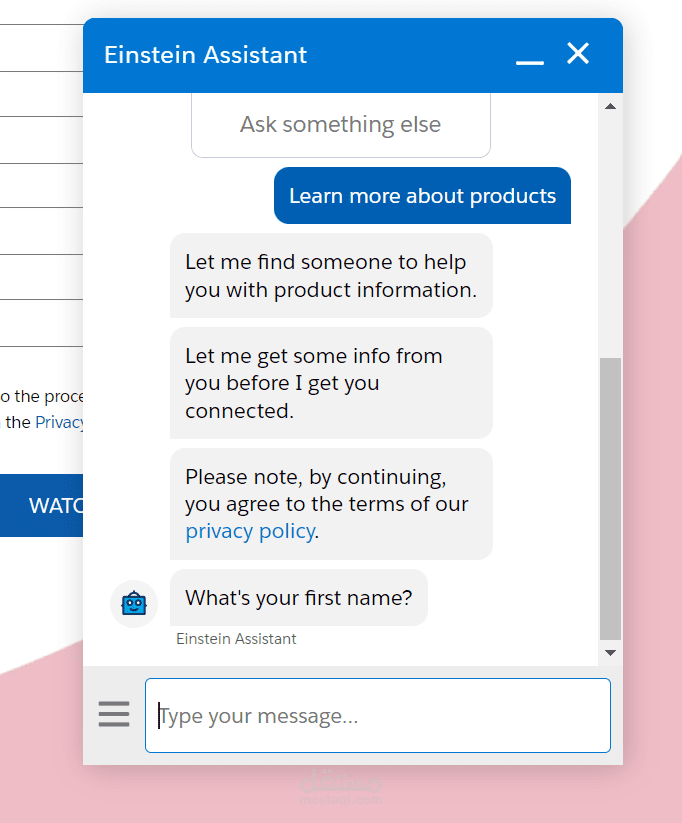Viewport: 682px width, 823px height.
Task: Focus the "Type your message" input field
Action: pos(378,716)
